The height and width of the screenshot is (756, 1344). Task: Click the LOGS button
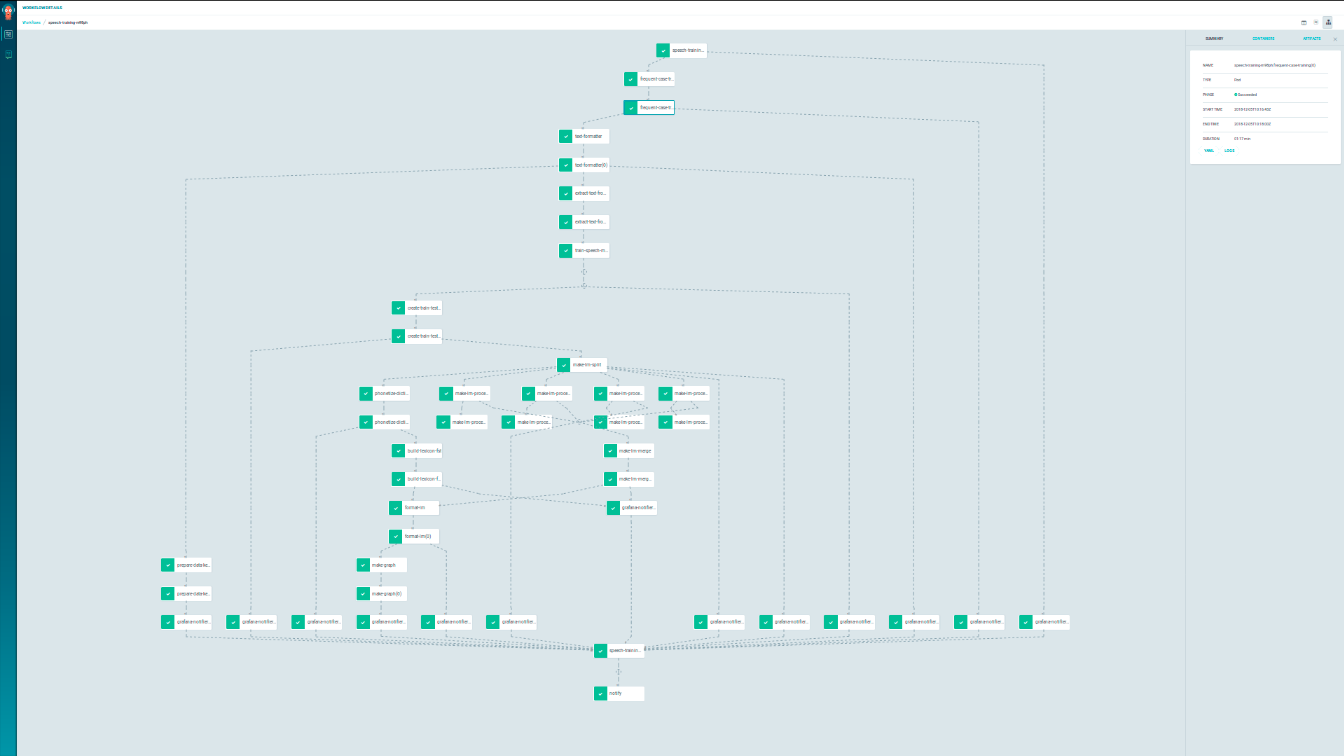tap(1229, 151)
